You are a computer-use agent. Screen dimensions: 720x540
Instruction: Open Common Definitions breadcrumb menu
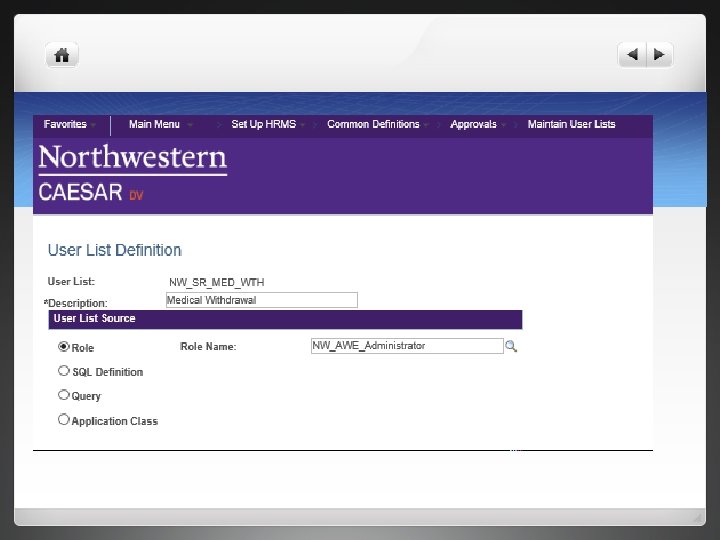click(x=377, y=124)
